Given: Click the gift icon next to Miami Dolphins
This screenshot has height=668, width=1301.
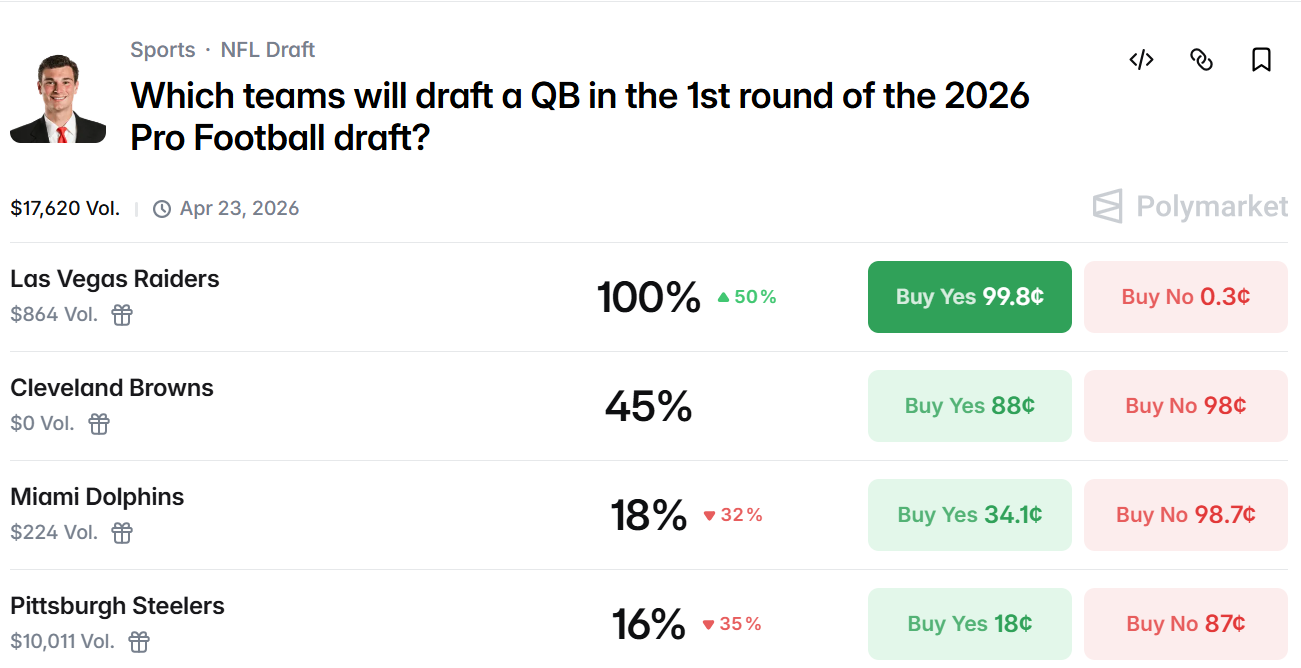Looking at the screenshot, I should tap(121, 533).
